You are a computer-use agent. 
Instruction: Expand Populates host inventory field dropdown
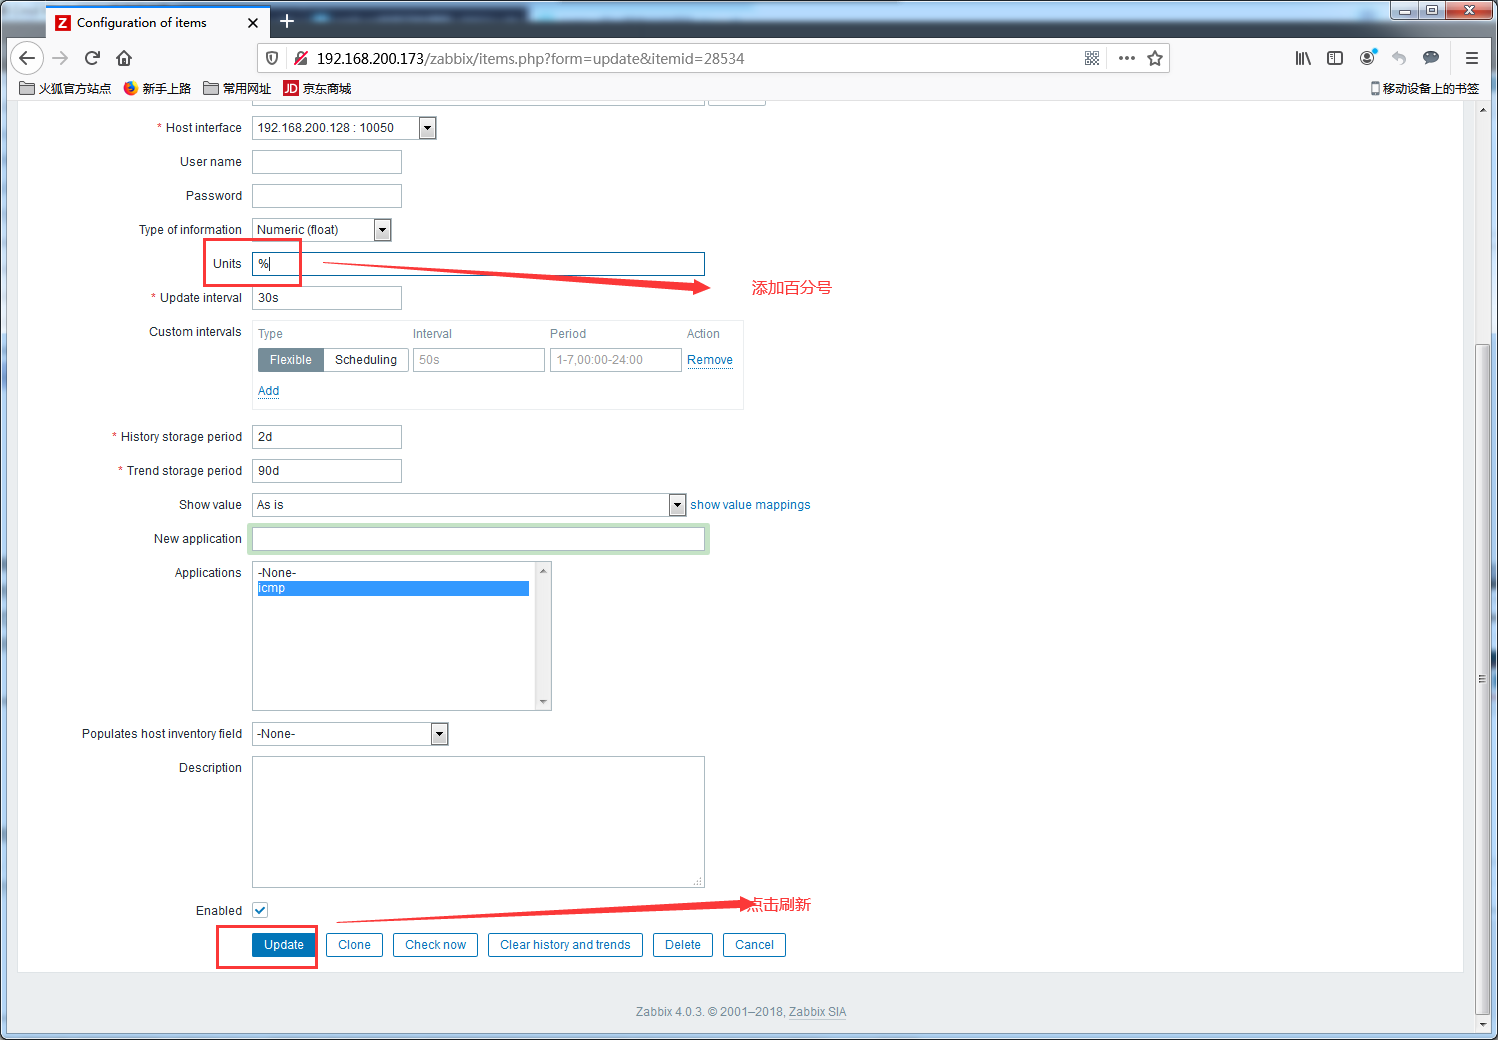350,734
